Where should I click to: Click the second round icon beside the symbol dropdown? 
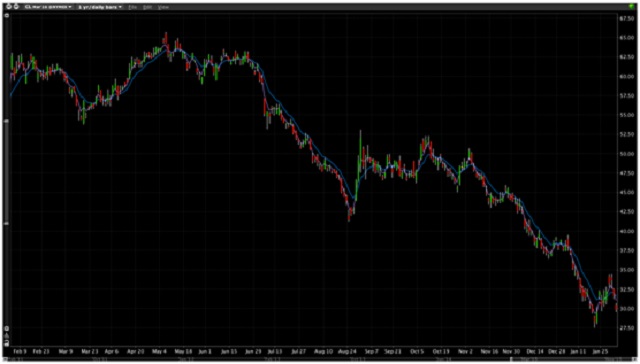coord(16,7)
